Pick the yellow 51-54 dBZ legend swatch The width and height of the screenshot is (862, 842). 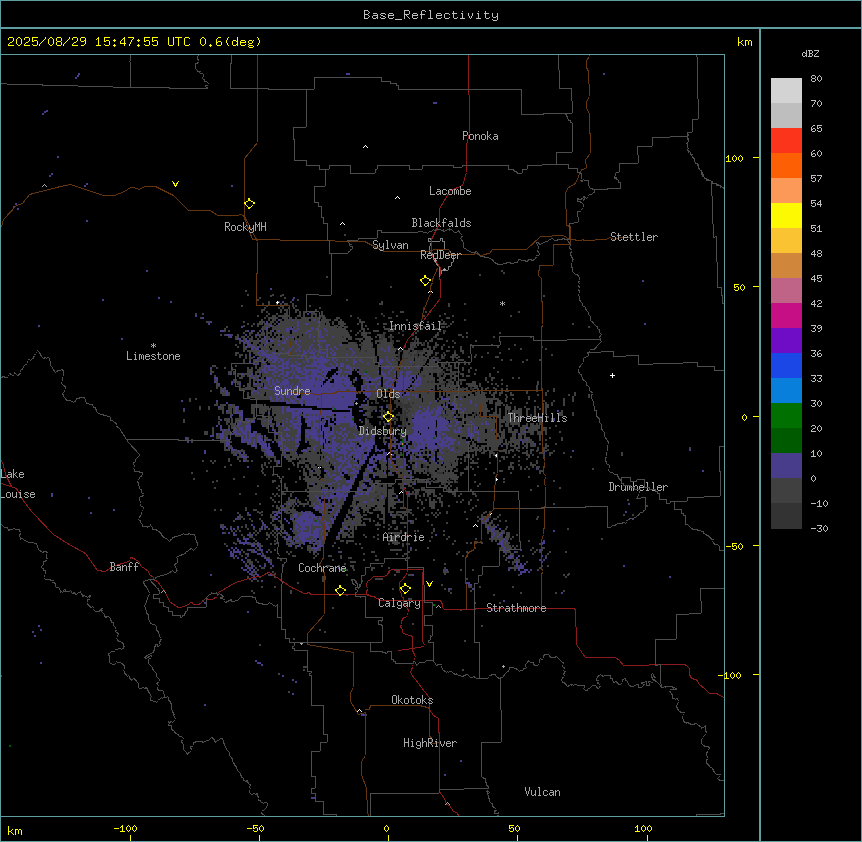pyautogui.click(x=786, y=215)
